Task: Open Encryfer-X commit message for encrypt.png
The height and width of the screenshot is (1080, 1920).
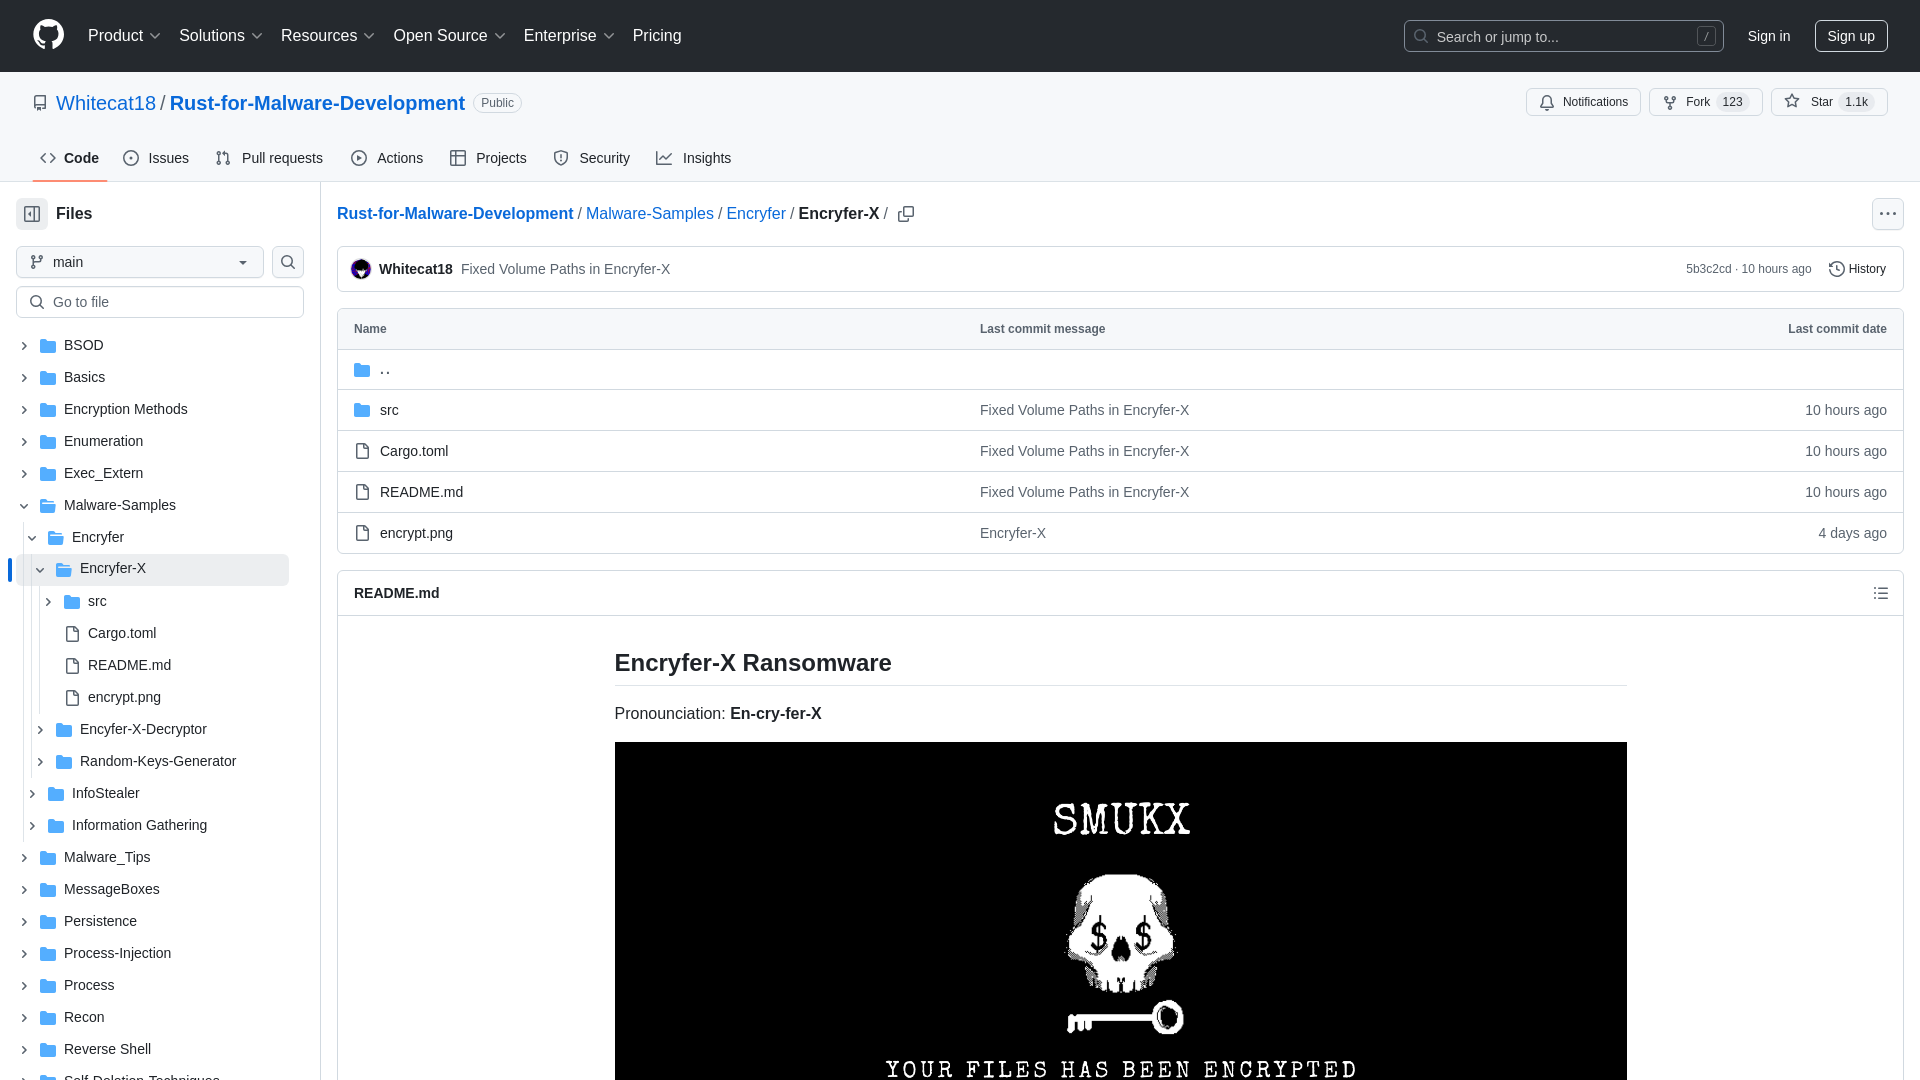Action: [1013, 533]
